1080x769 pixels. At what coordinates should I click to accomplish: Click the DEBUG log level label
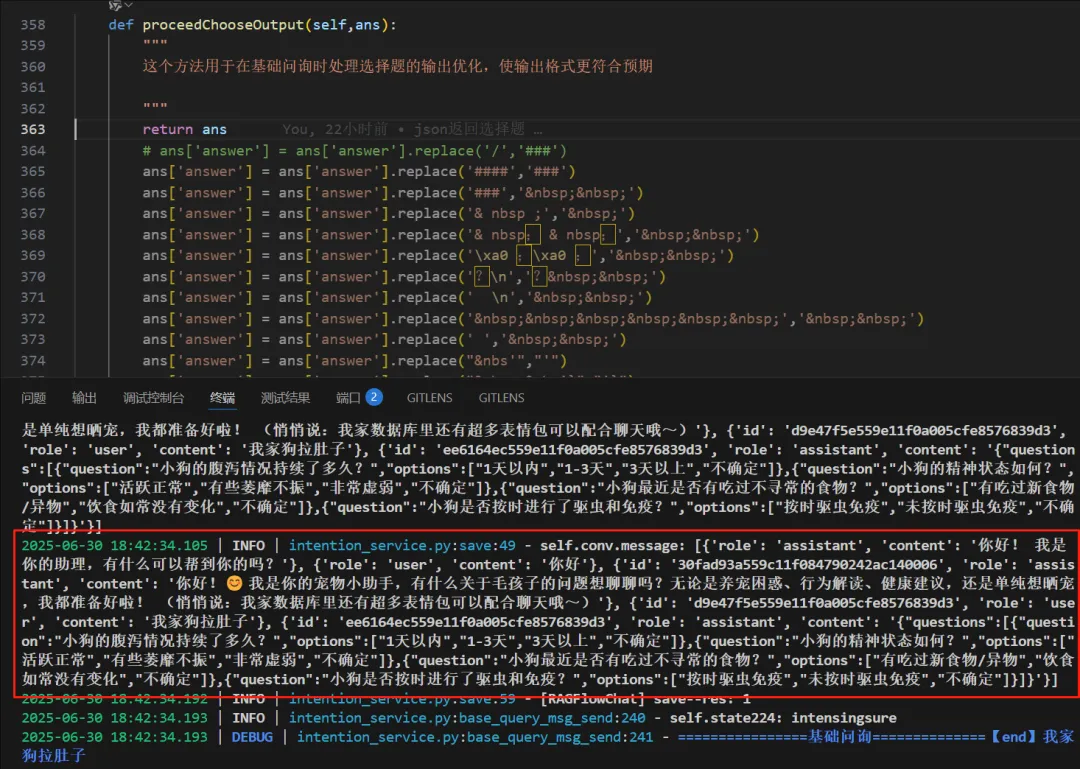click(251, 737)
